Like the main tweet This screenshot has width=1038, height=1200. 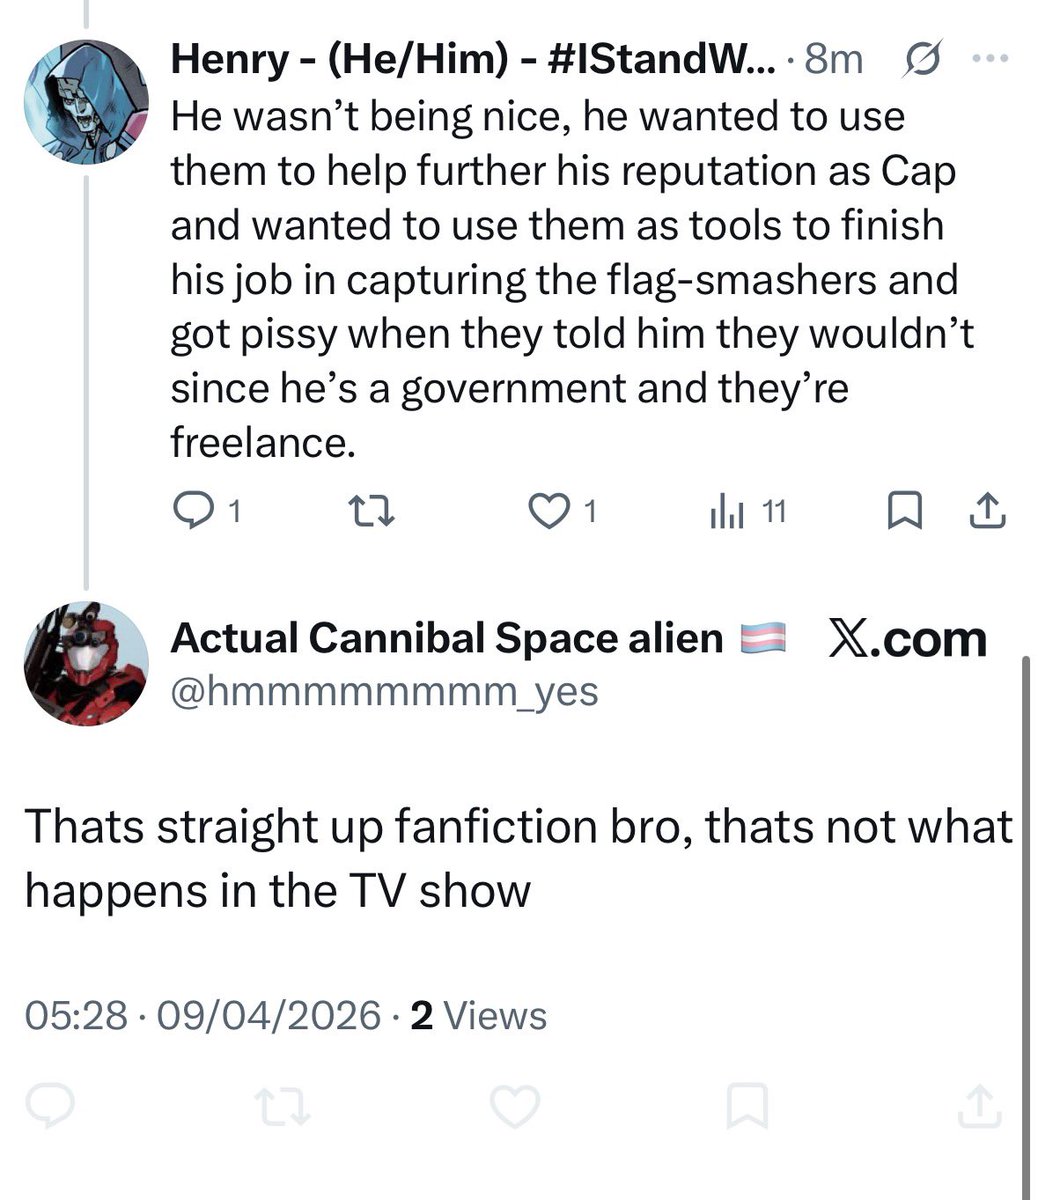(516, 1106)
